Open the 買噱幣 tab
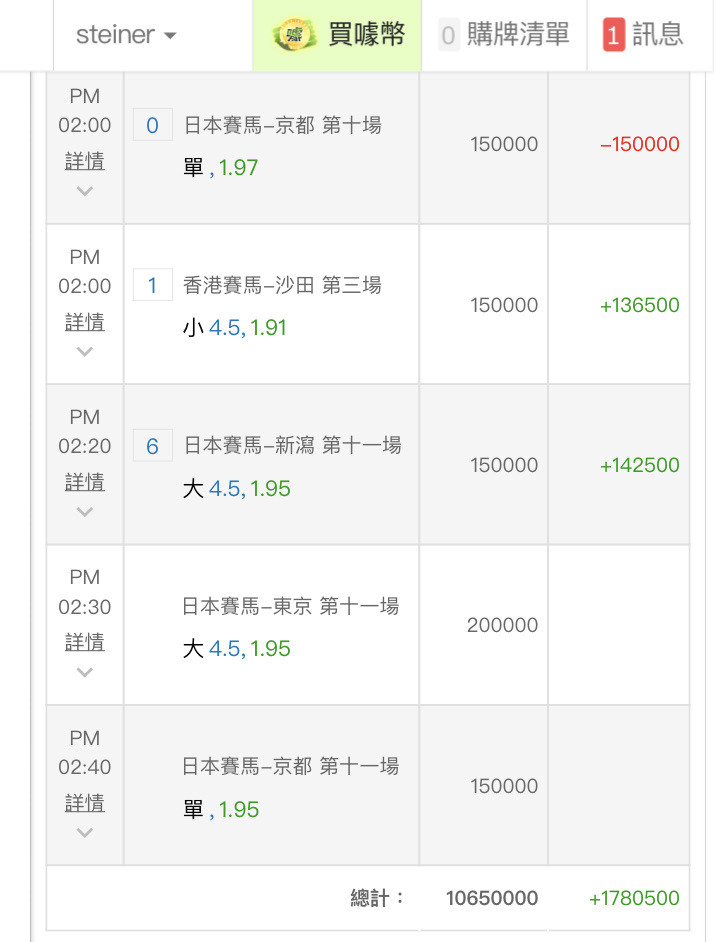 click(x=337, y=35)
